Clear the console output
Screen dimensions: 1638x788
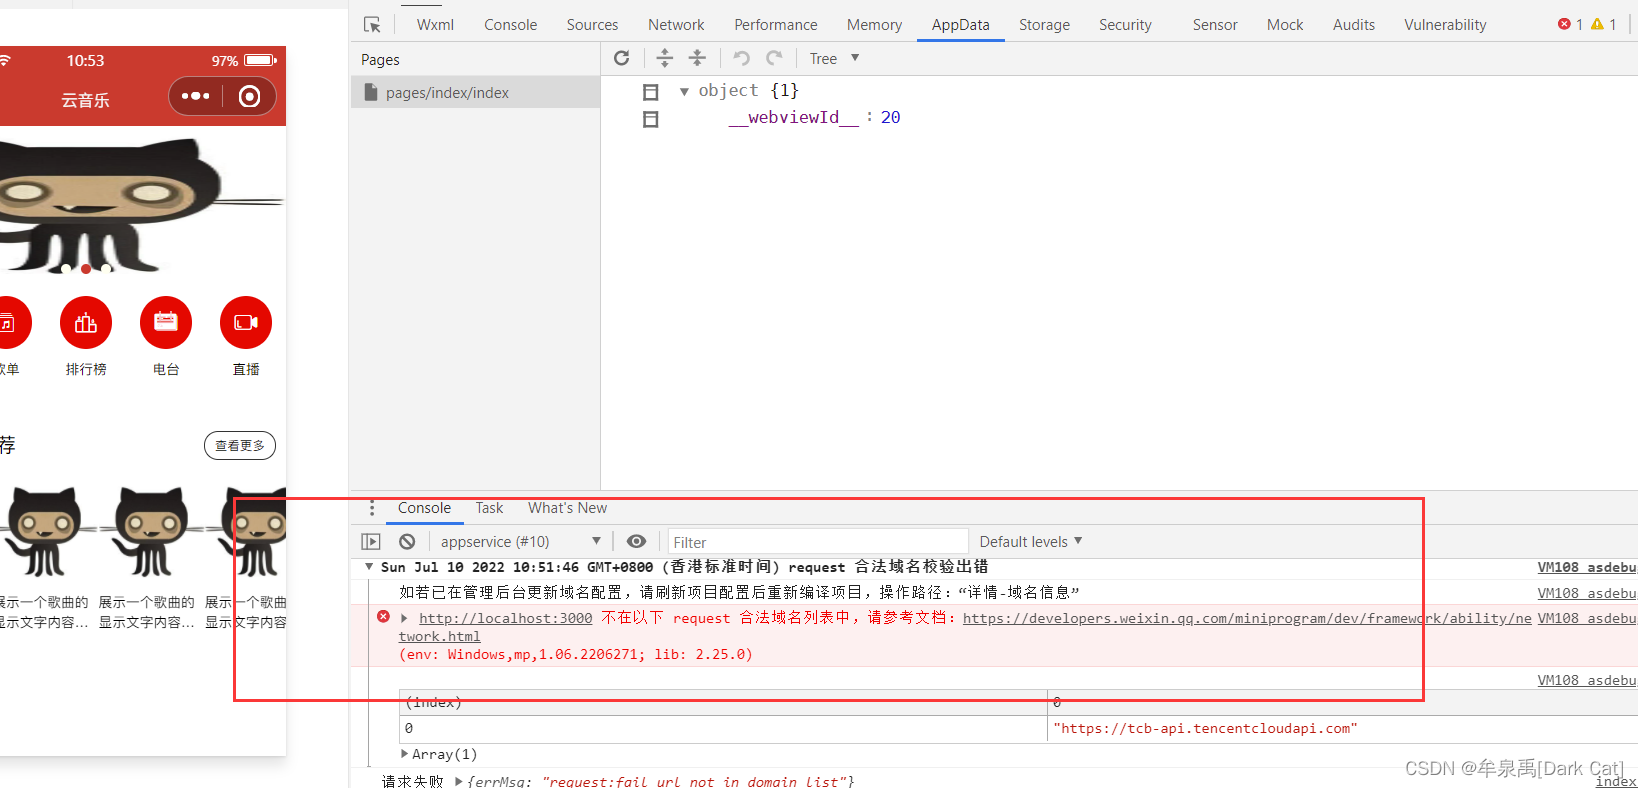(407, 541)
